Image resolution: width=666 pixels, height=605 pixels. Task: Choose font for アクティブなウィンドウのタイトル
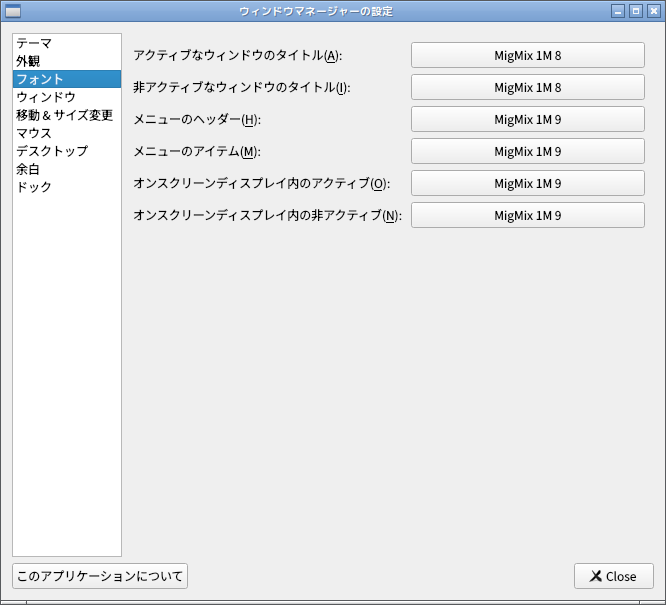528,55
